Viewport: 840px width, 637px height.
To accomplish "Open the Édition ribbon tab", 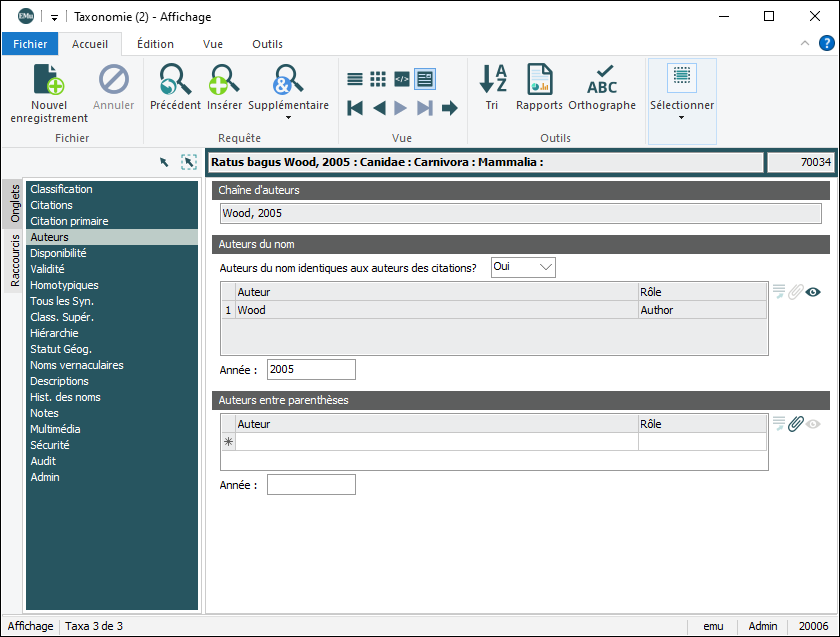I will point(155,44).
